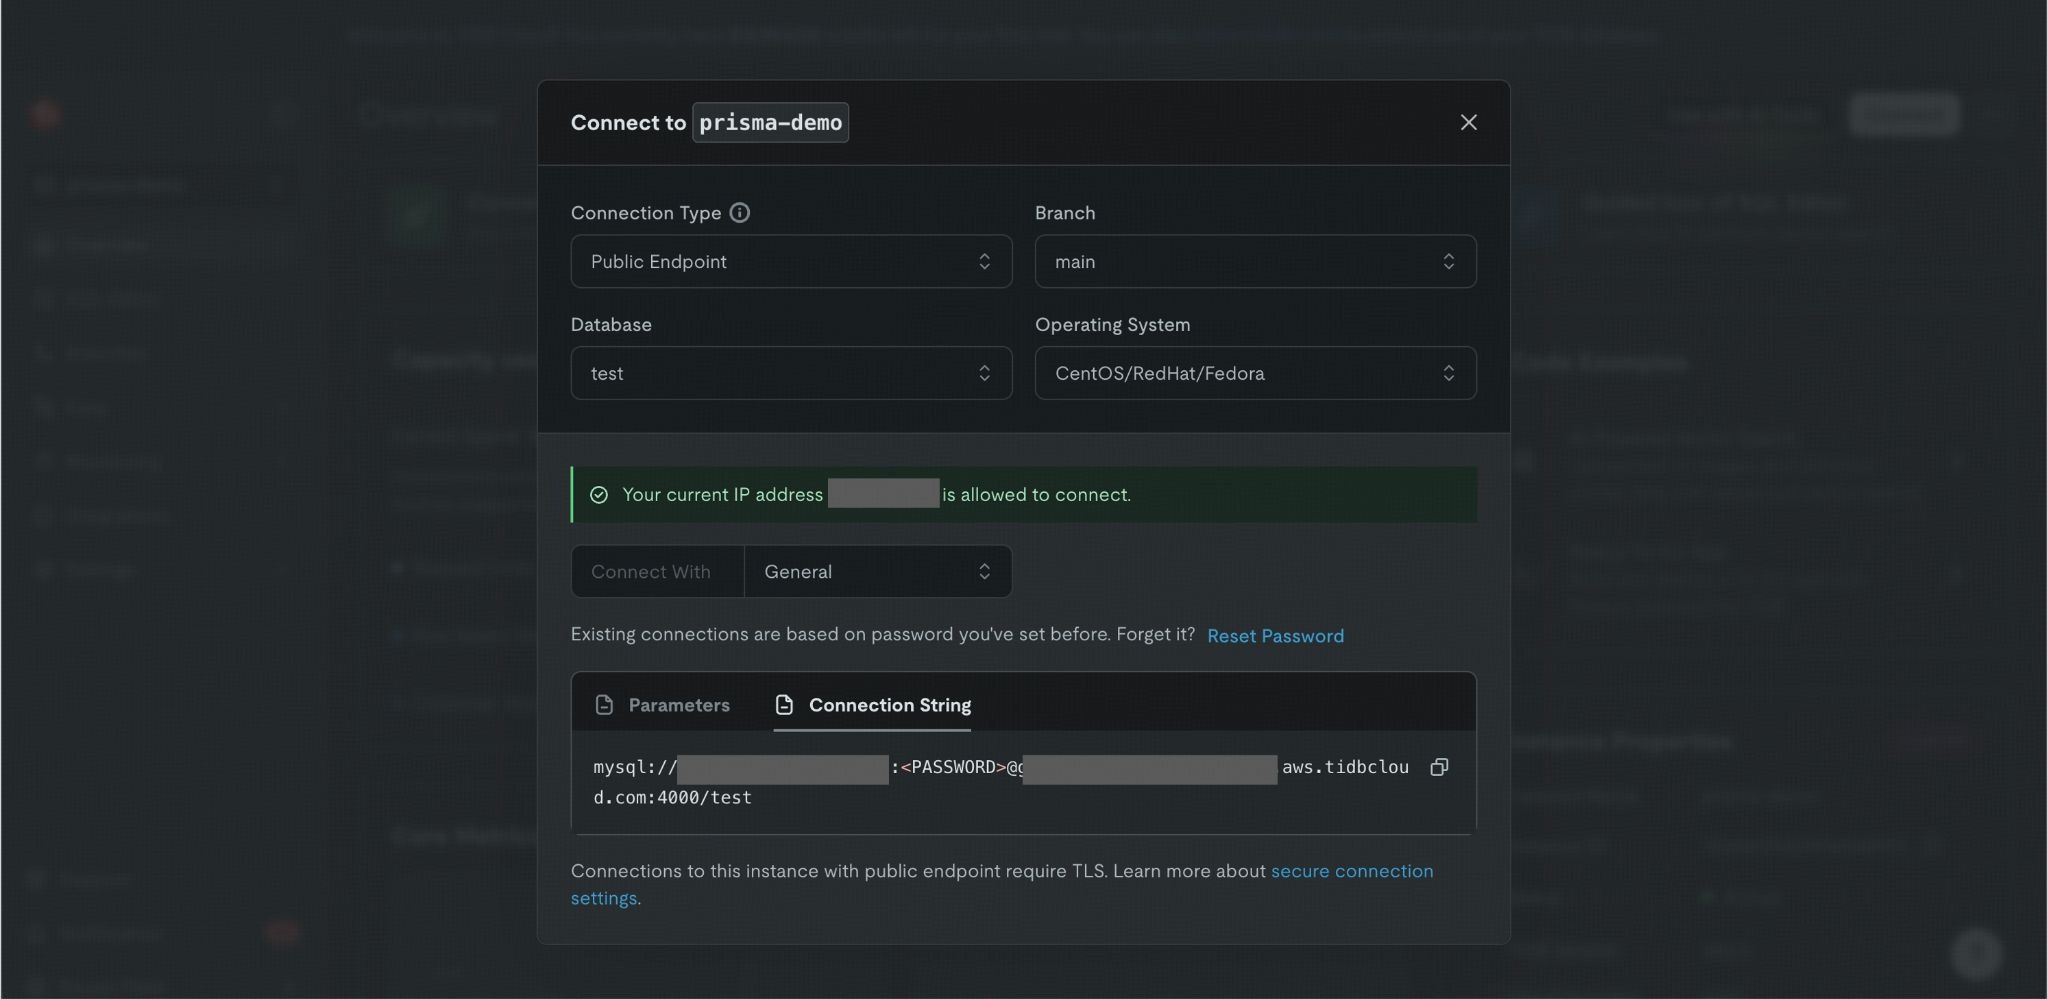Click the Connect With label
The image size is (2048, 999).
[651, 571]
